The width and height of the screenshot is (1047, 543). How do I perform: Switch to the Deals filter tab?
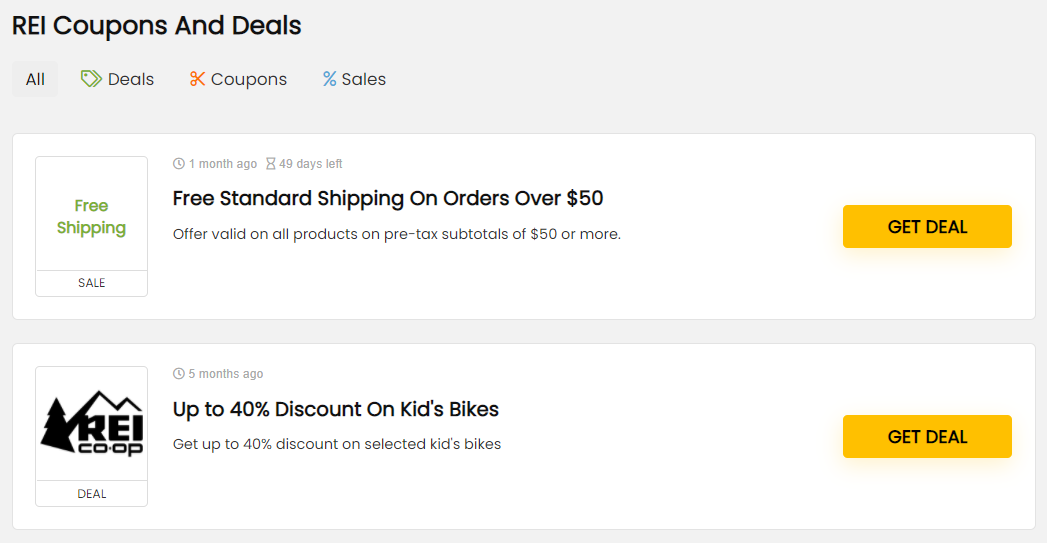coord(118,79)
